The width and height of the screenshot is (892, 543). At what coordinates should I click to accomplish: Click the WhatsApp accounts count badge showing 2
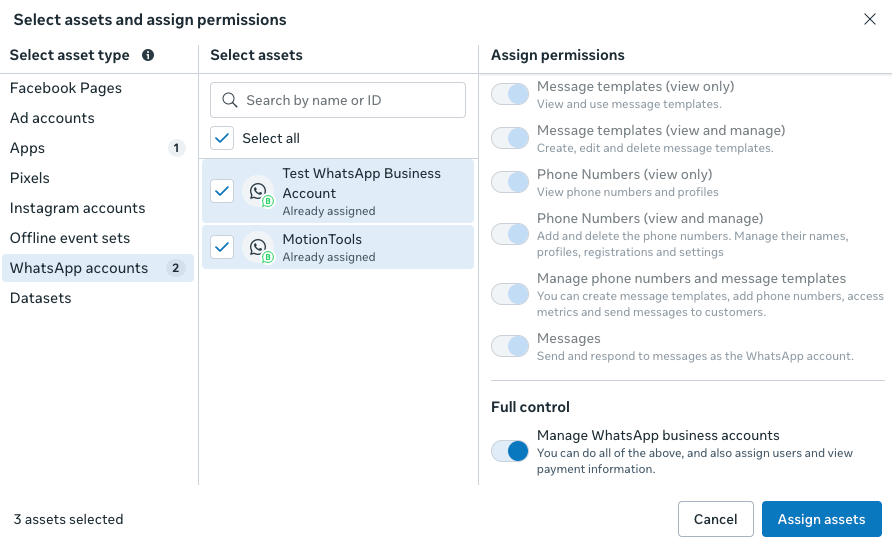pyautogui.click(x=176, y=268)
